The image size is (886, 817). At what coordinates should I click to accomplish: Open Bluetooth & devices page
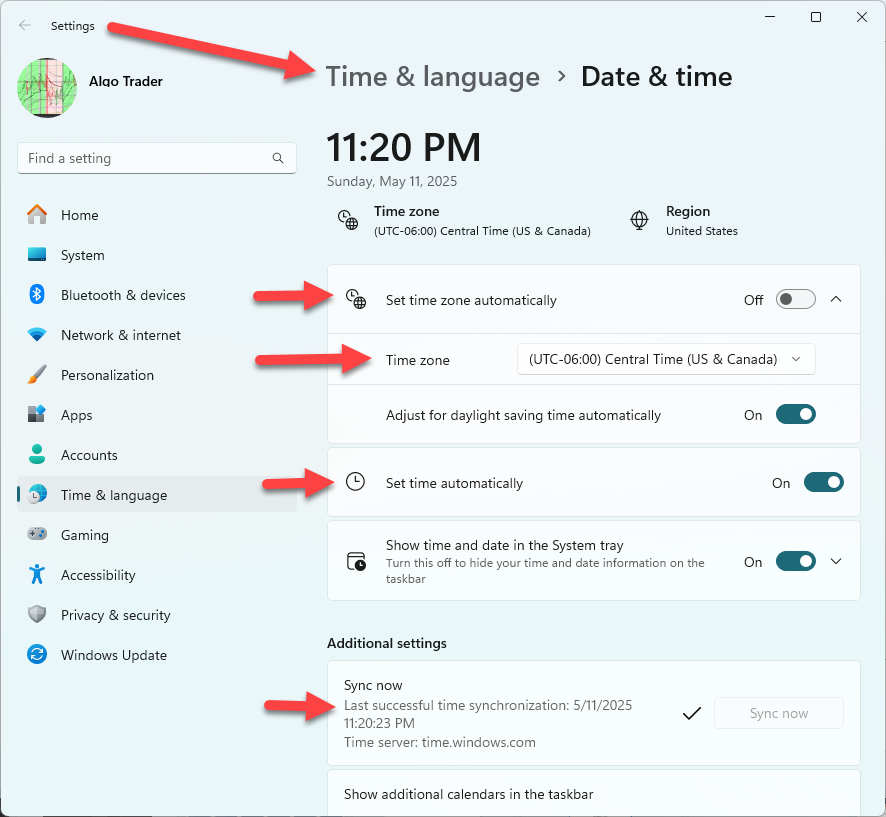pos(157,295)
